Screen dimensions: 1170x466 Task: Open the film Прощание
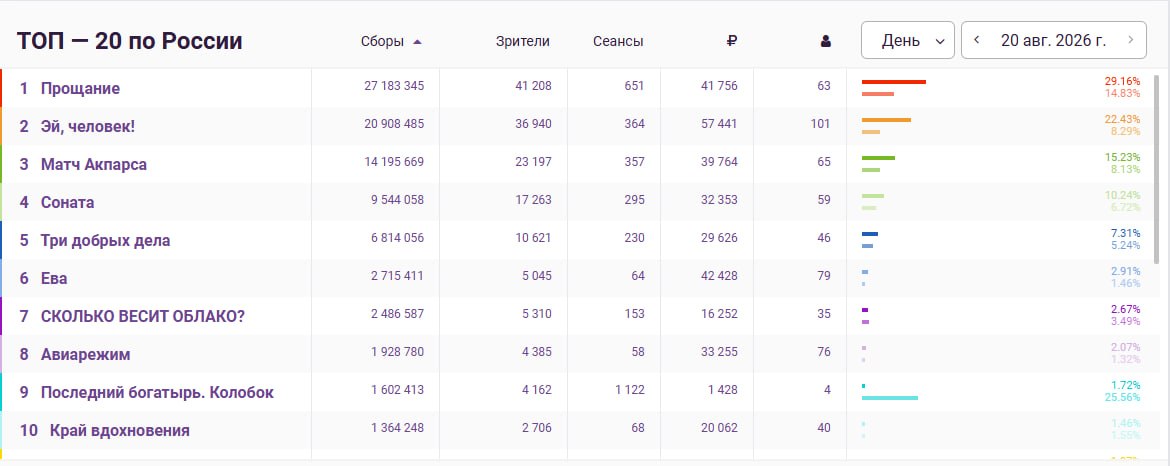[80, 89]
